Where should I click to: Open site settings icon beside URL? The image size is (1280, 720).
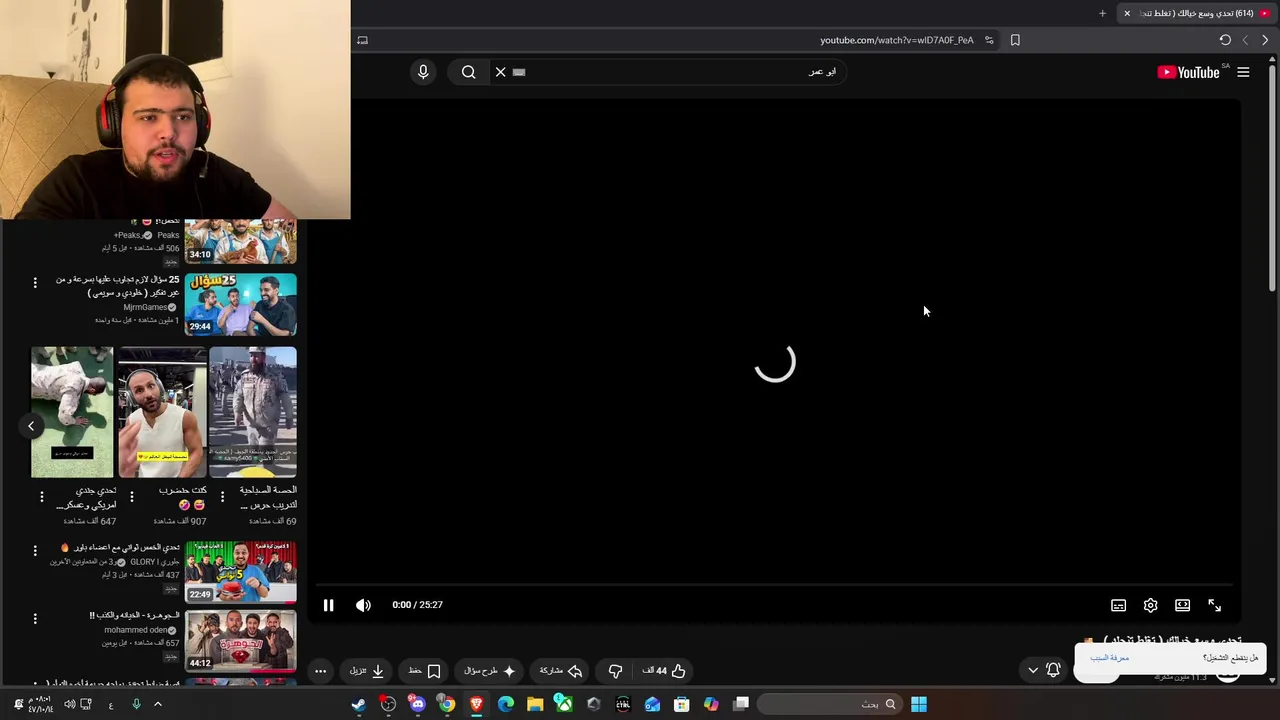989,40
